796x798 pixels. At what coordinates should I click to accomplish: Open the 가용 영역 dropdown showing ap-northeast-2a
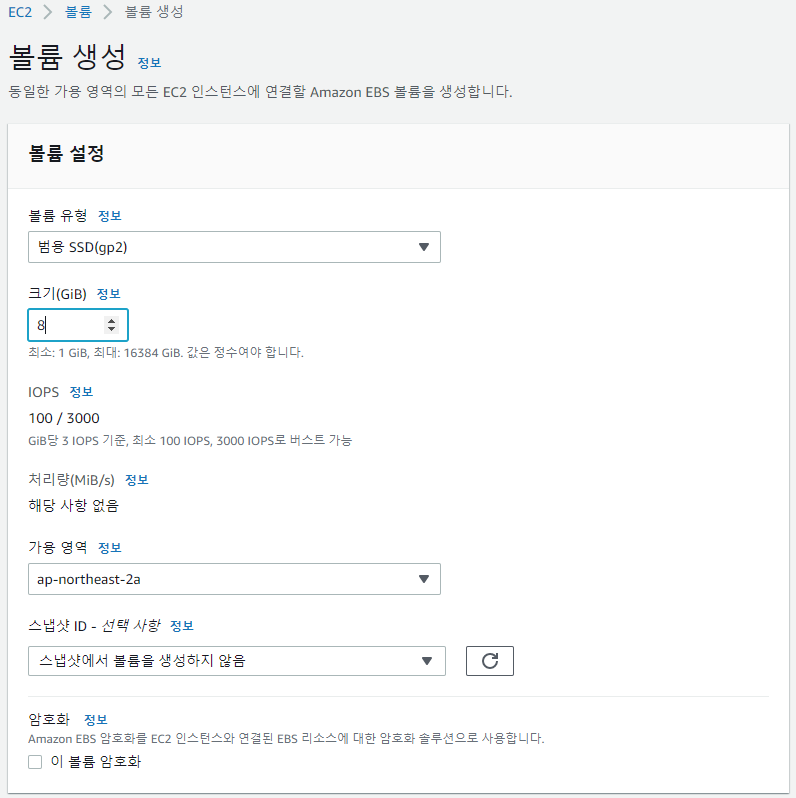(234, 579)
